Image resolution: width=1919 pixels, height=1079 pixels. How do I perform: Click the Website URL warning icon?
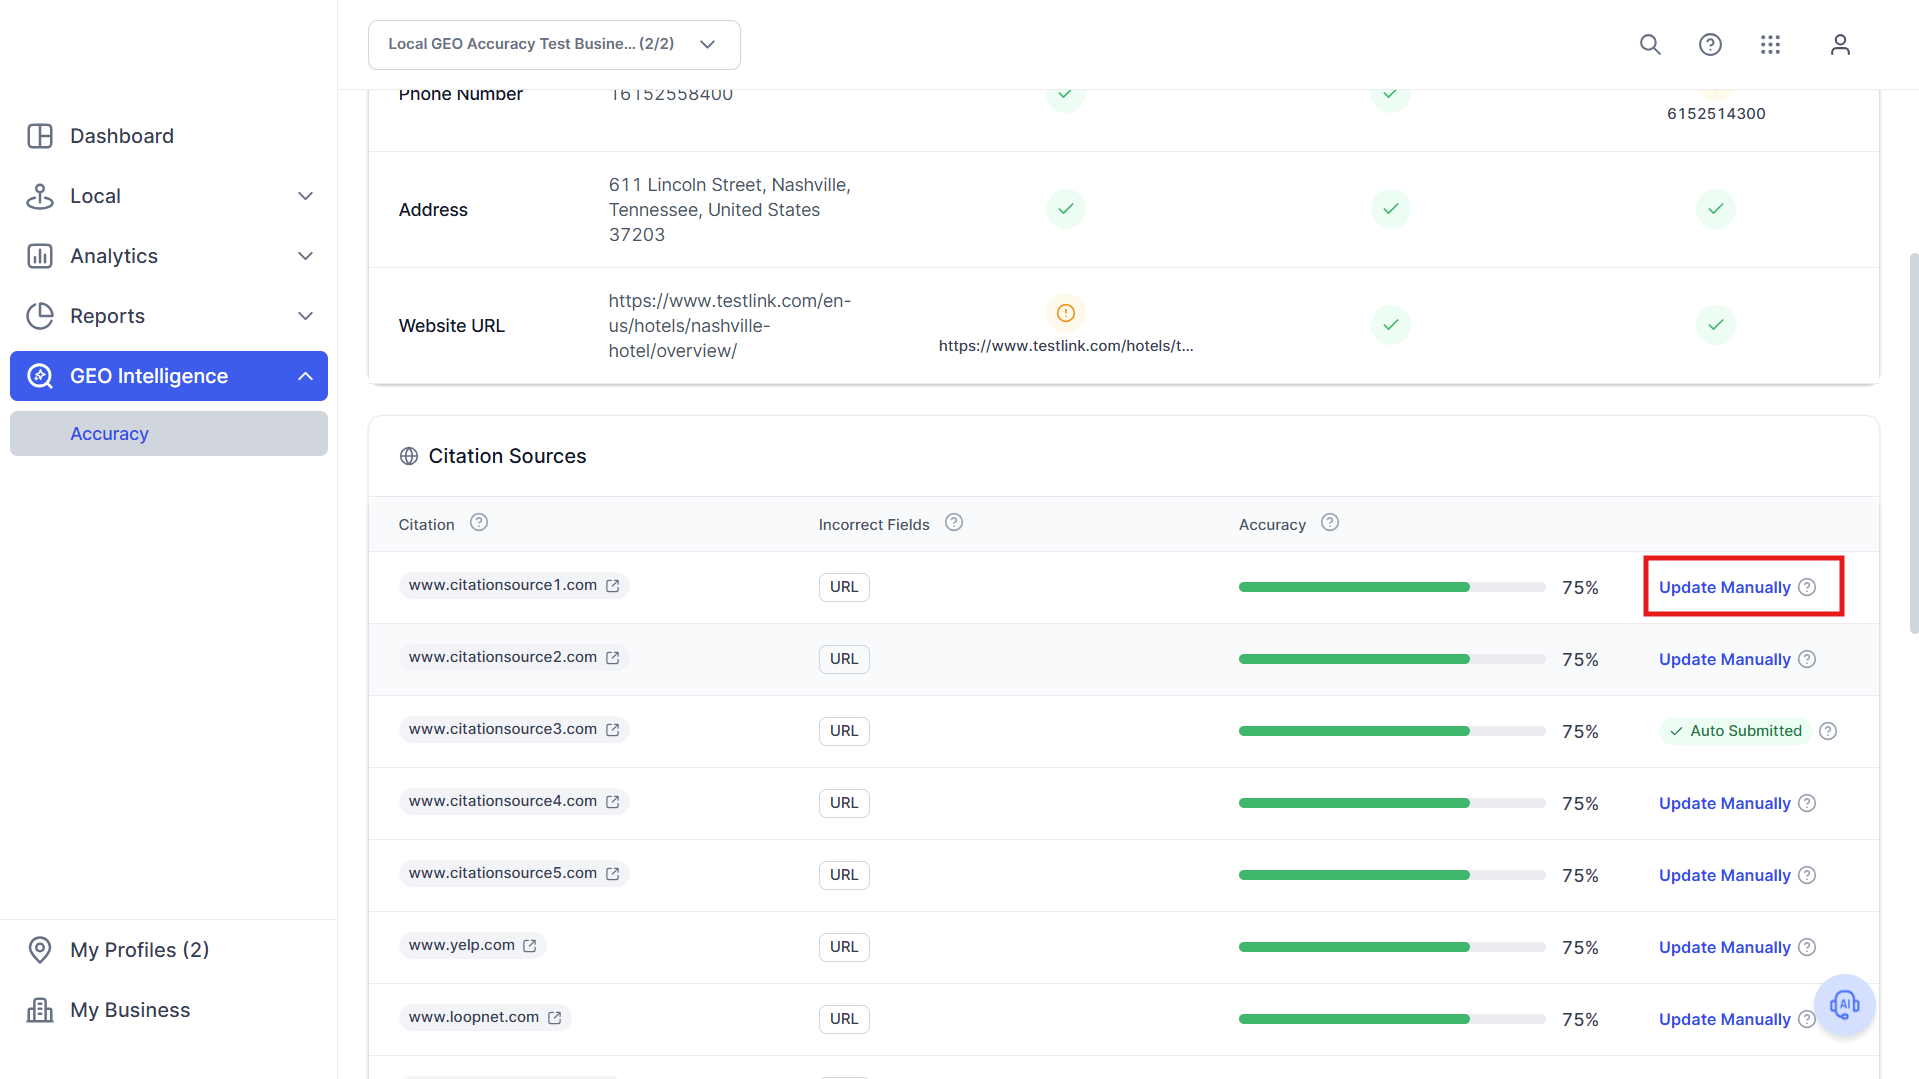1066,313
